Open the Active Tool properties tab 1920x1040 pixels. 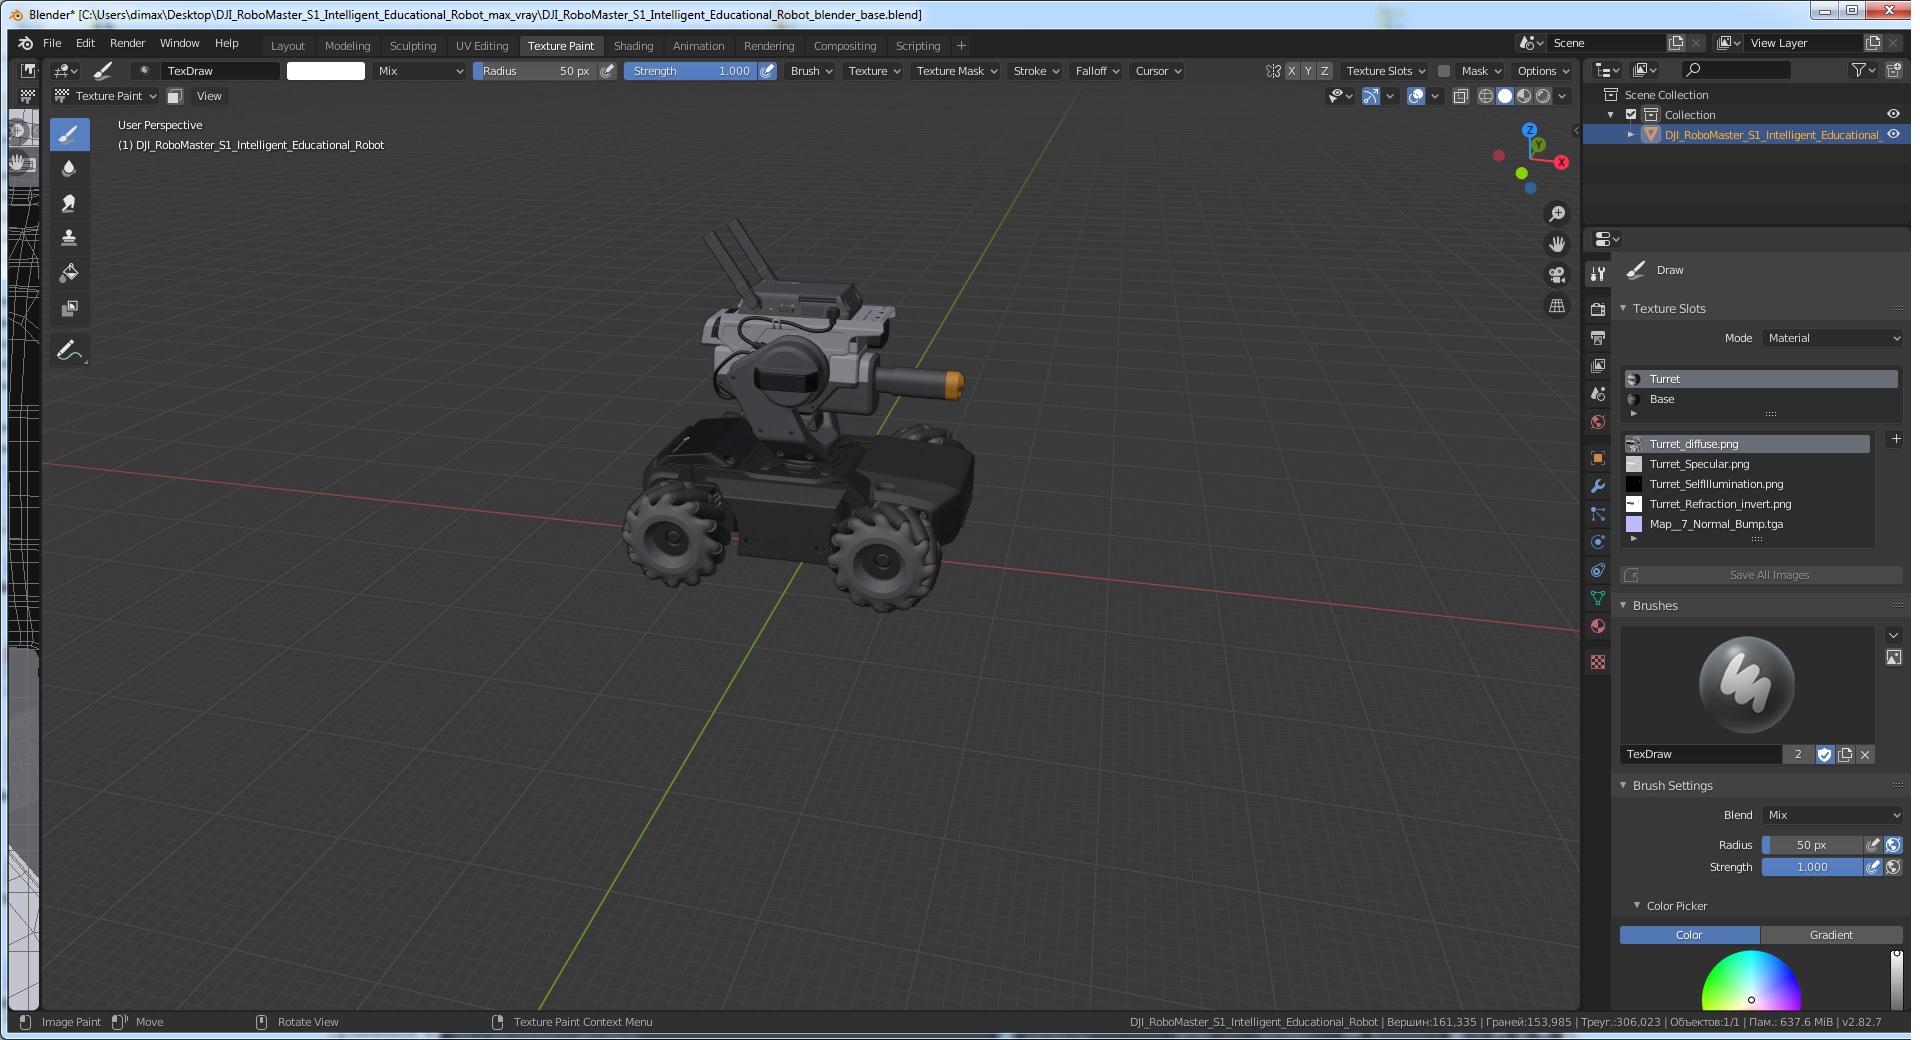click(1598, 274)
